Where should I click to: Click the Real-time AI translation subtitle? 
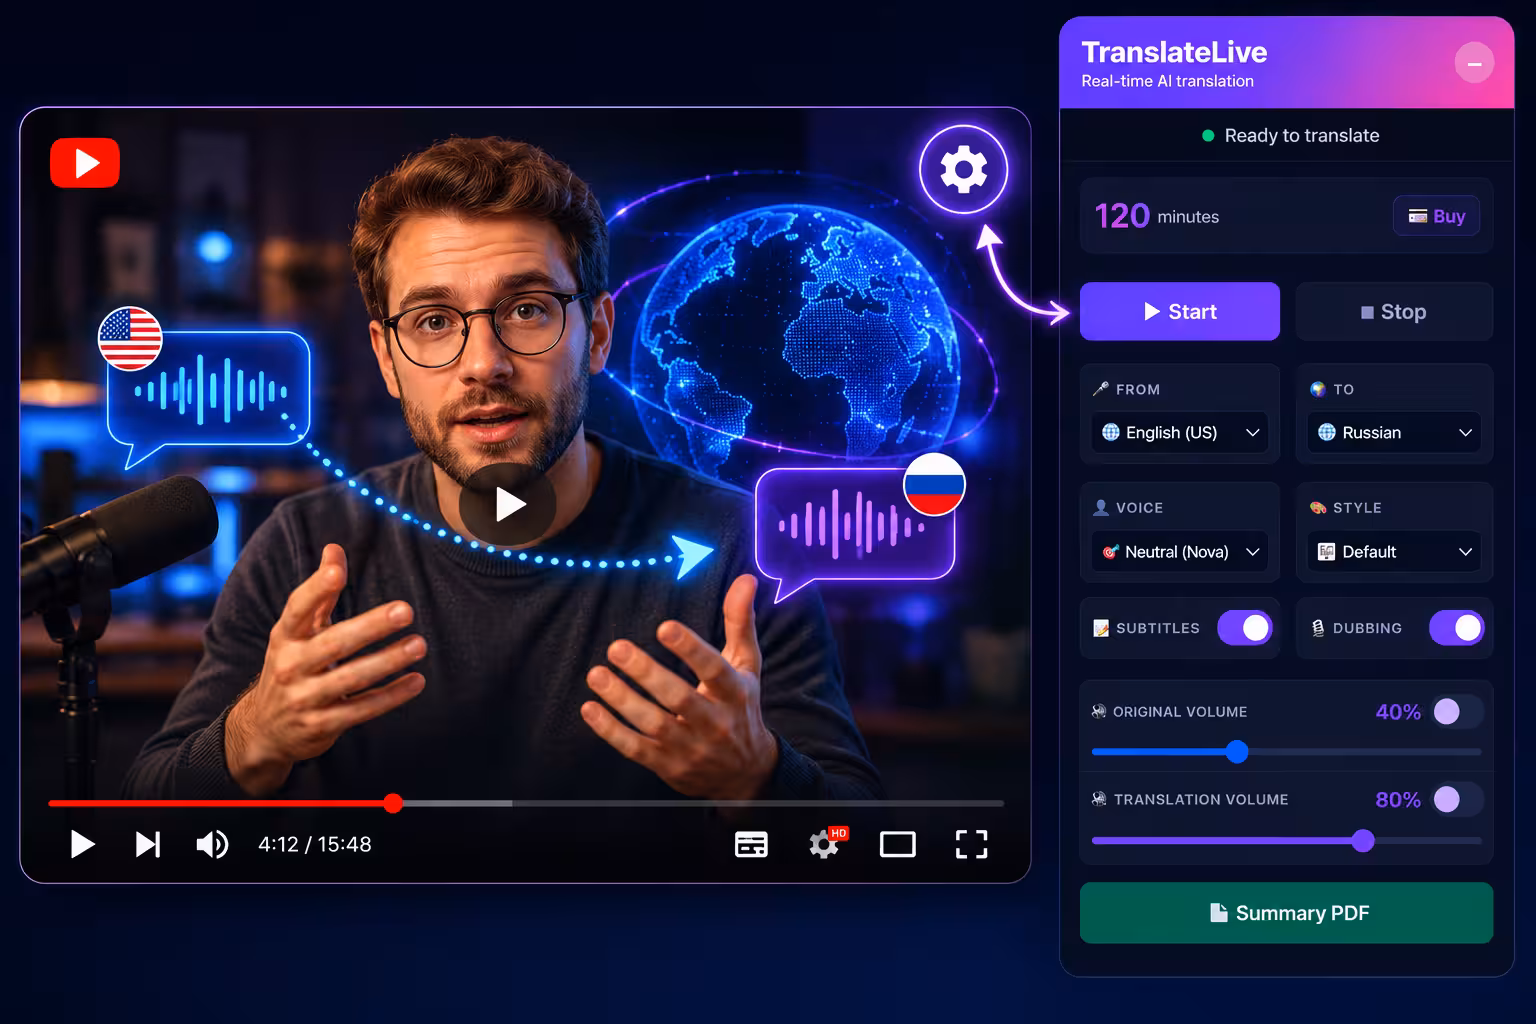click(x=1167, y=81)
